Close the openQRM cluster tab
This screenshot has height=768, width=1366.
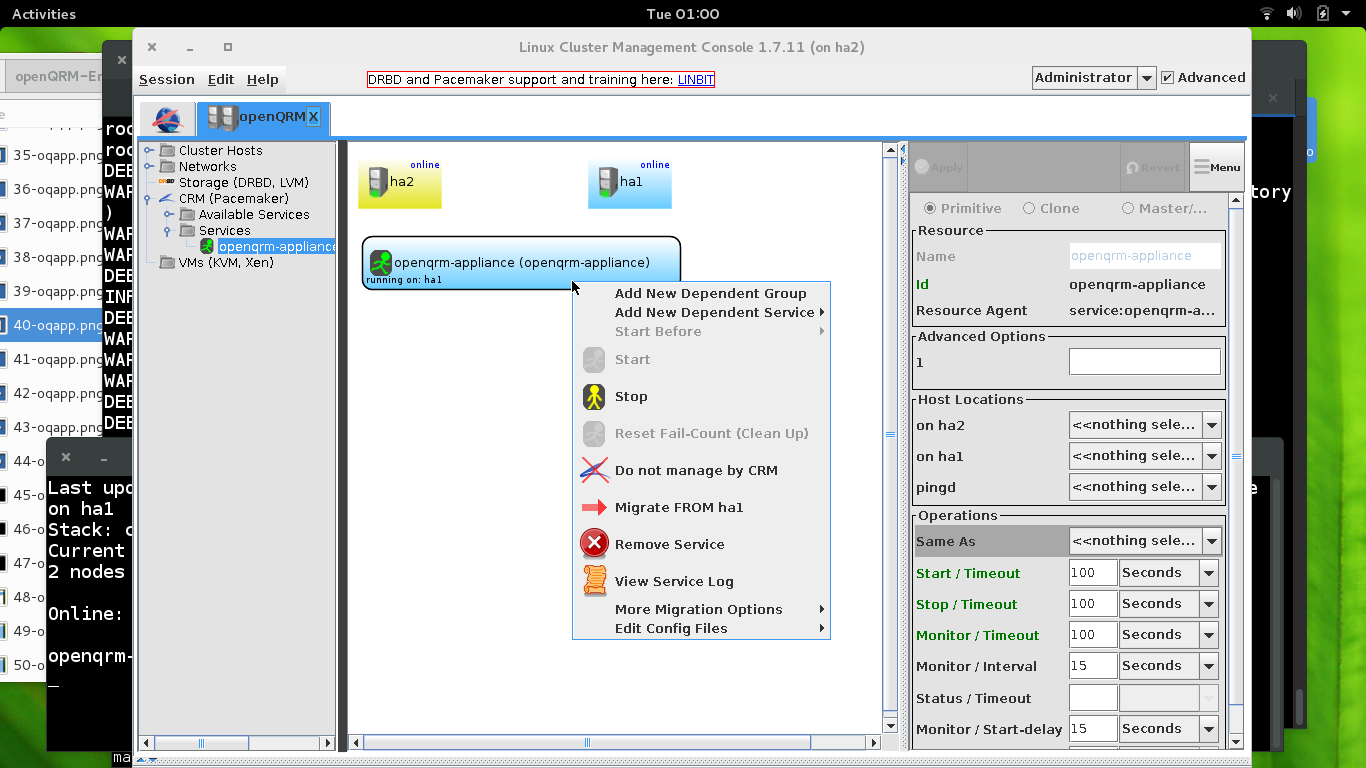313,117
